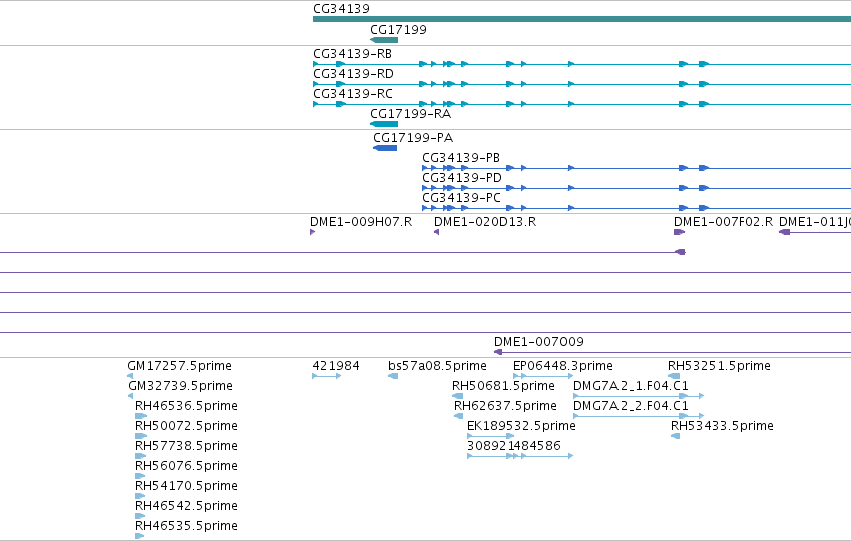This screenshot has height=541, width=851.
Task: Click the RH50681.5prime label
Action: coord(503,386)
